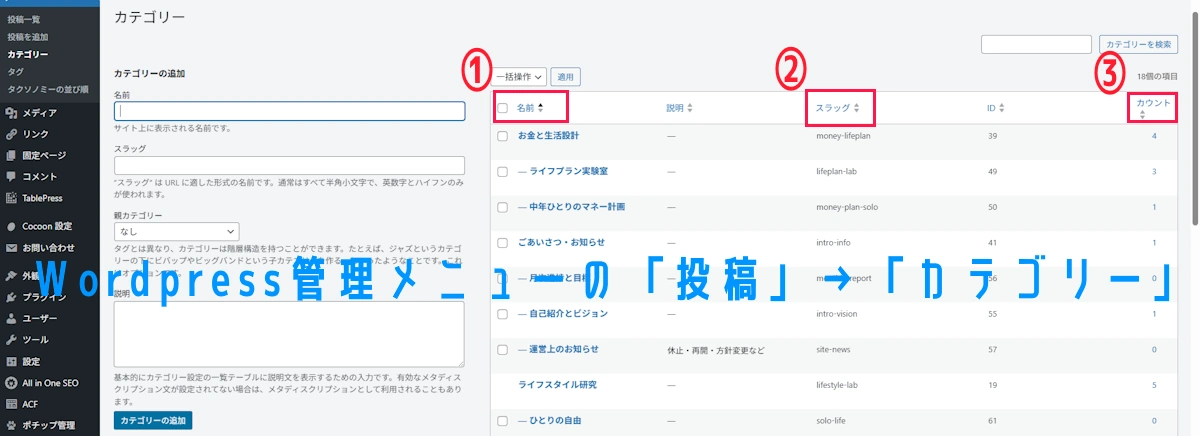Click the Cocoon 設定 circle icon

11,226
